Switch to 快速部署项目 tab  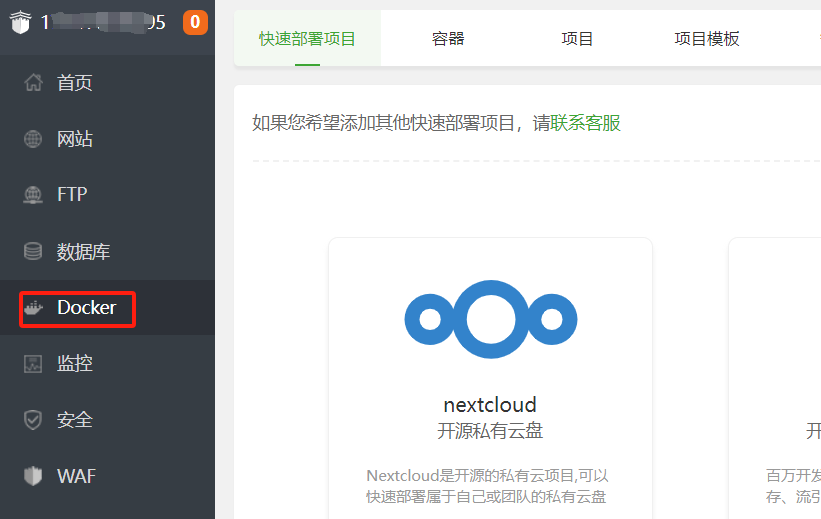pos(307,38)
